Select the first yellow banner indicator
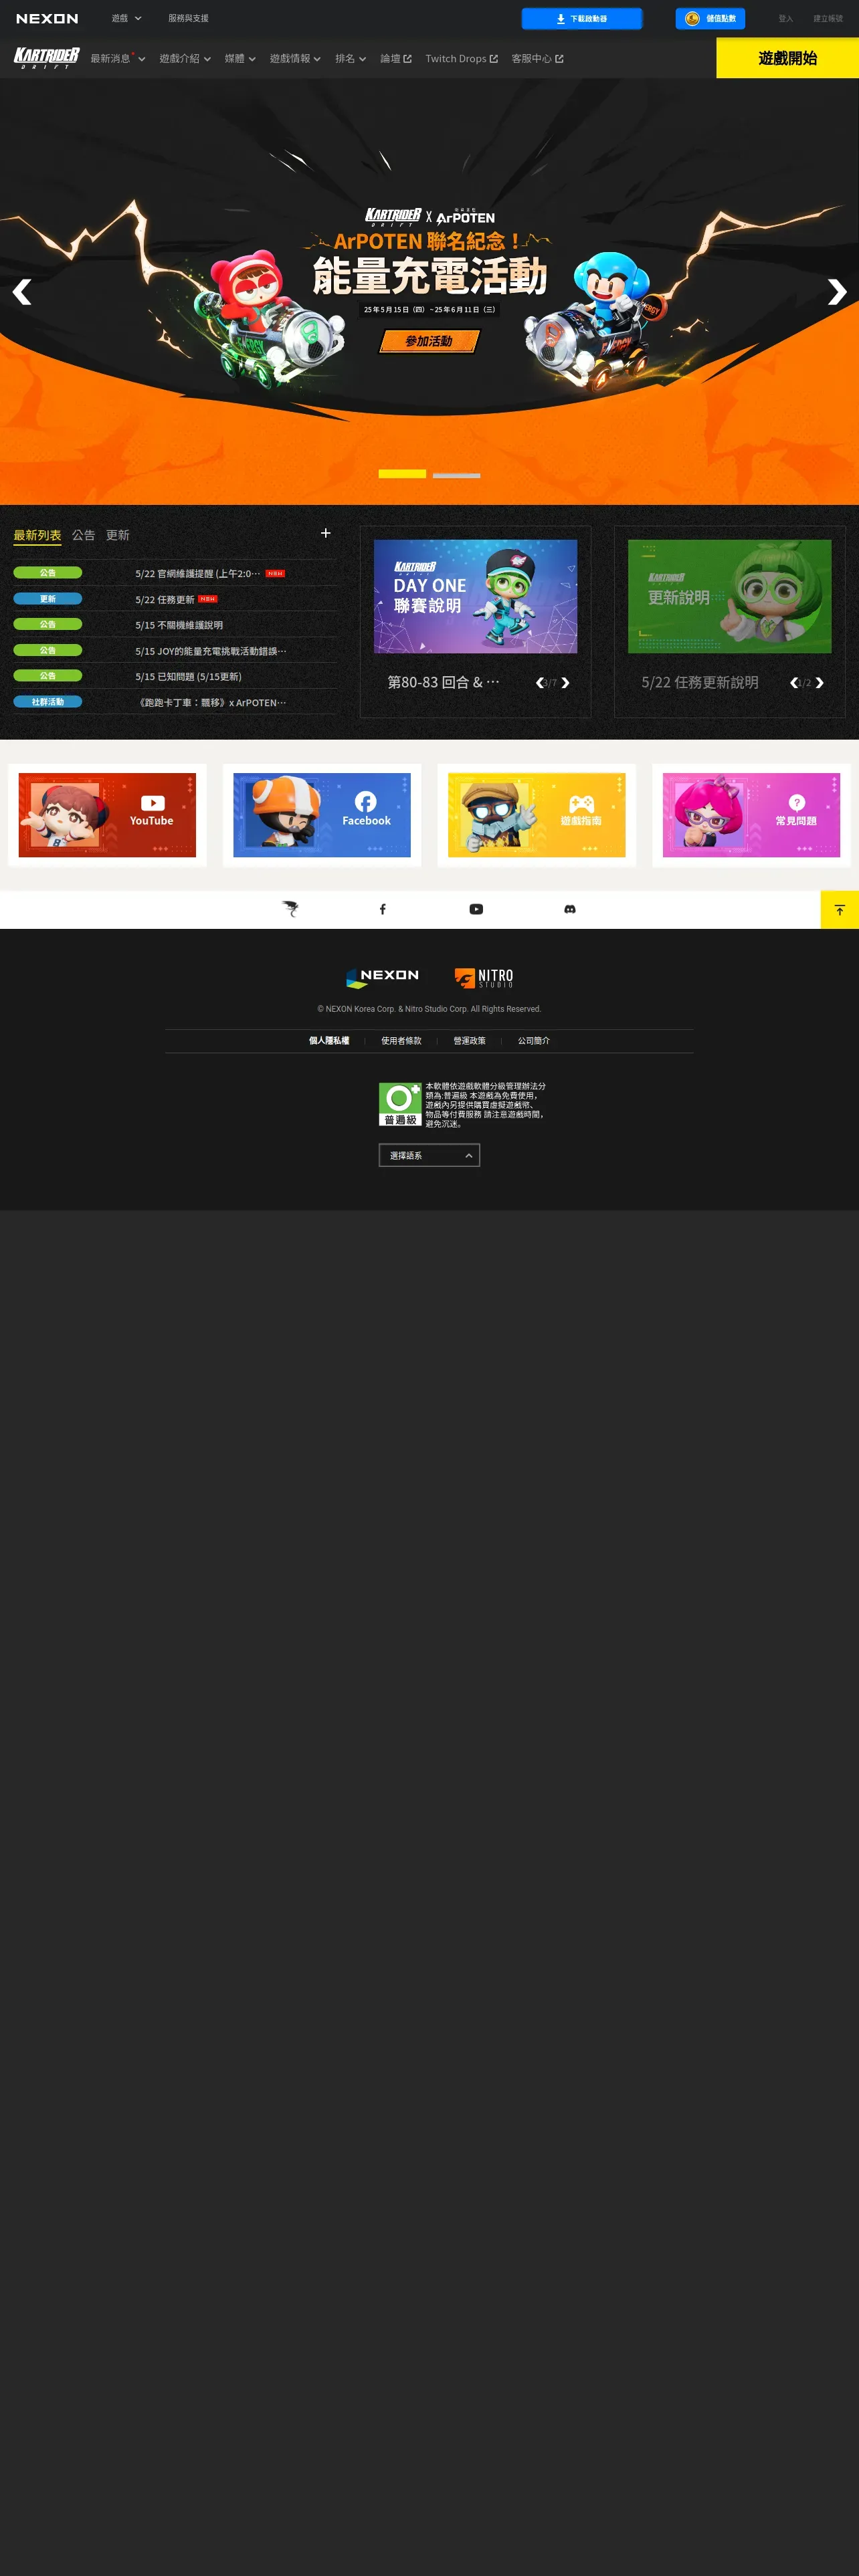Screen dimensions: 859x2576 [402, 474]
